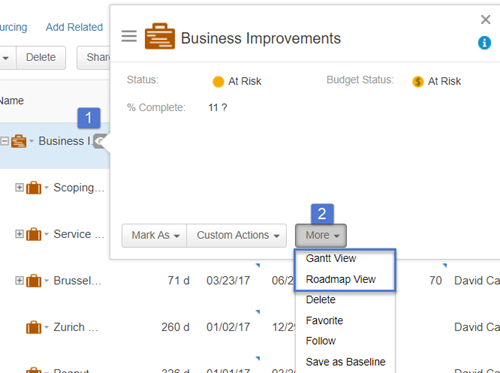
Task: Open the hamburger menu in card header
Action: click(x=129, y=36)
